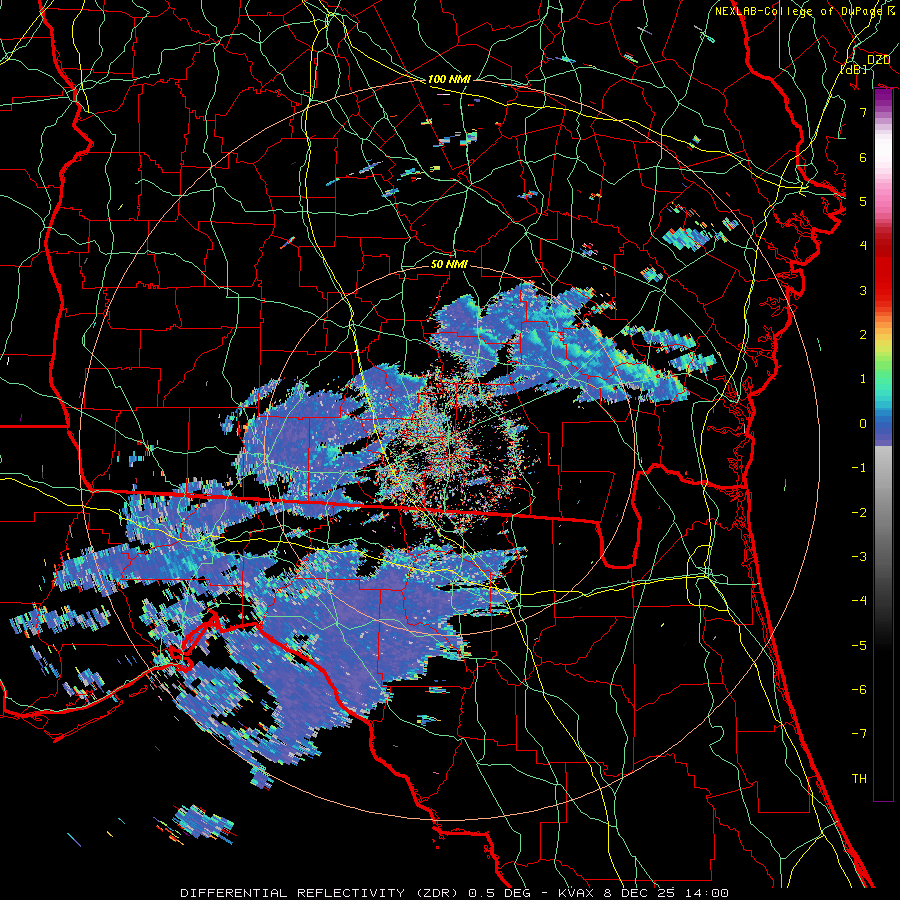Click the 4 dB tick label on scale

coord(863,246)
